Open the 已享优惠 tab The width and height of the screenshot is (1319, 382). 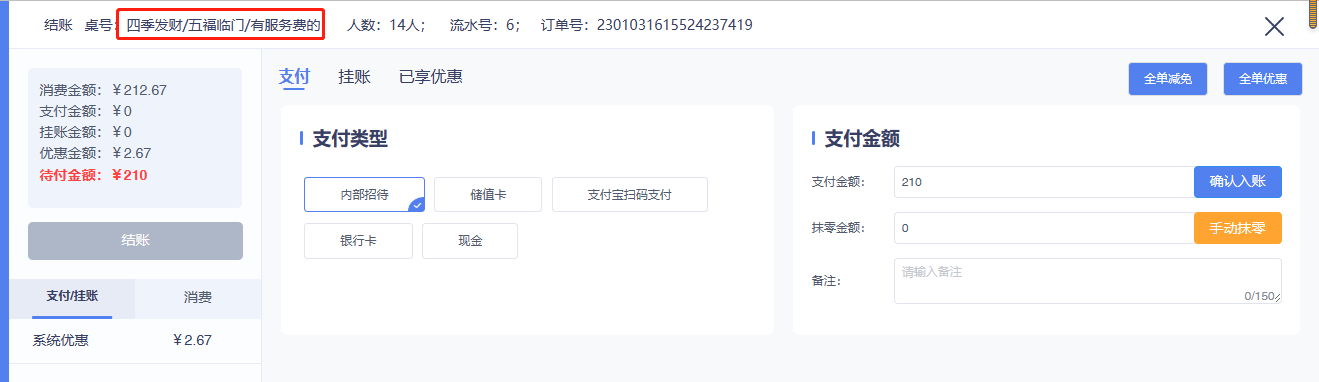coord(430,77)
